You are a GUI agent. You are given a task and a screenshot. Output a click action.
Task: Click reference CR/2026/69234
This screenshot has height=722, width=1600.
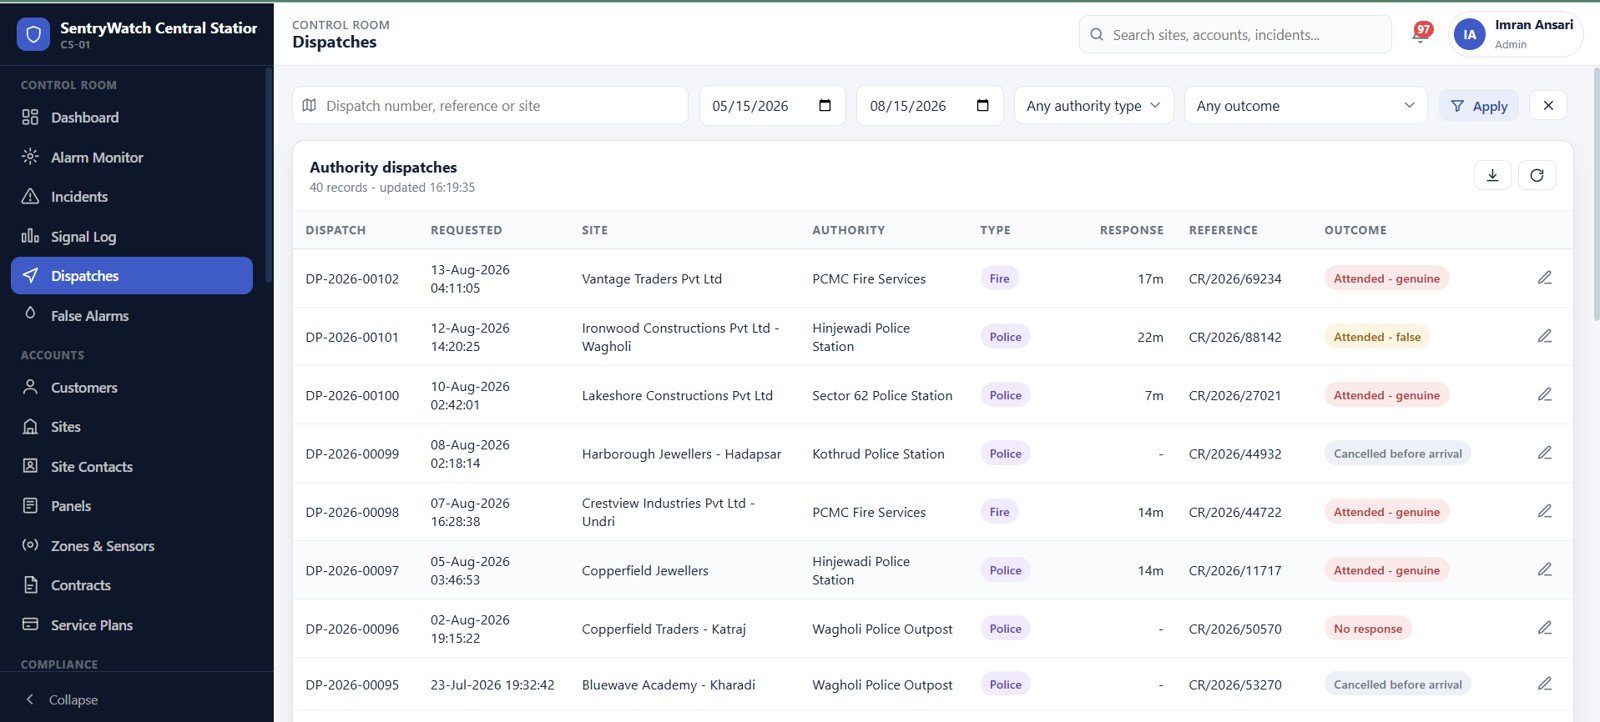pos(1235,279)
